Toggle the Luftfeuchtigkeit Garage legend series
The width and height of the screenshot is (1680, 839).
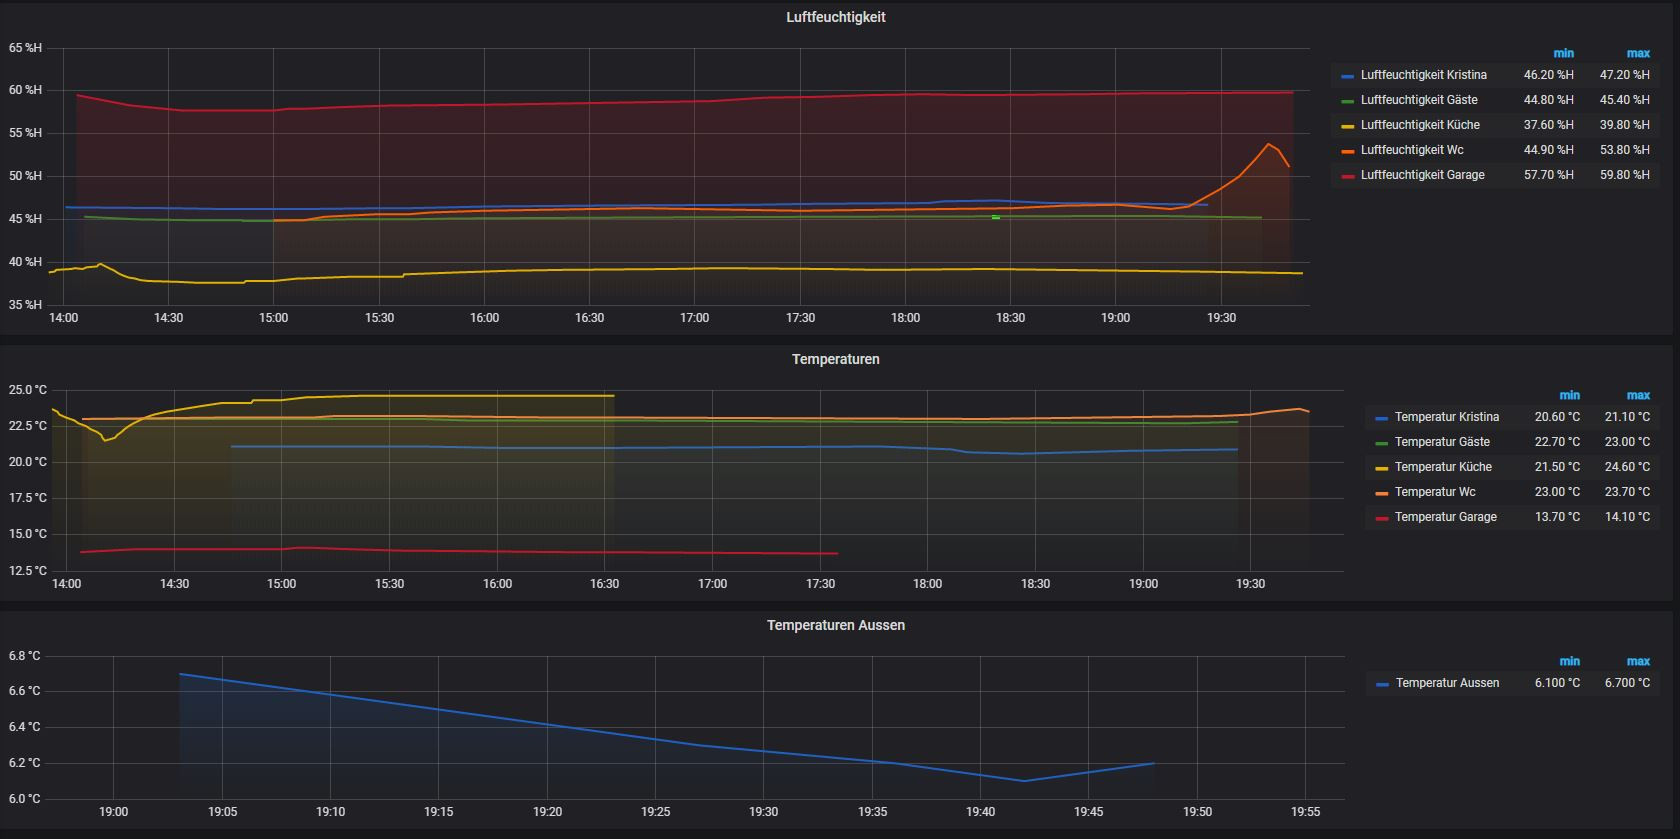(x=1422, y=175)
